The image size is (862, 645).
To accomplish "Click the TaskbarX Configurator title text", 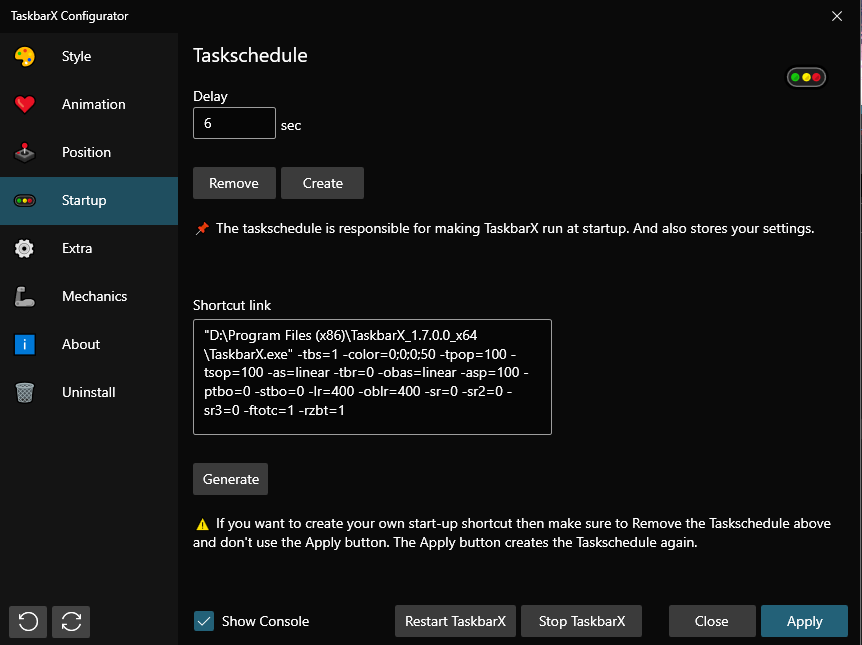I will (69, 16).
